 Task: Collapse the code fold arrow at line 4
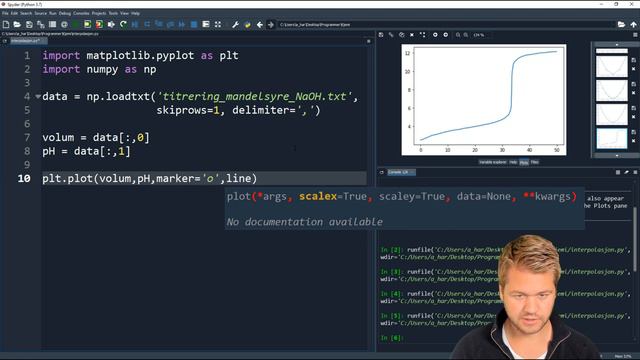(x=38, y=97)
